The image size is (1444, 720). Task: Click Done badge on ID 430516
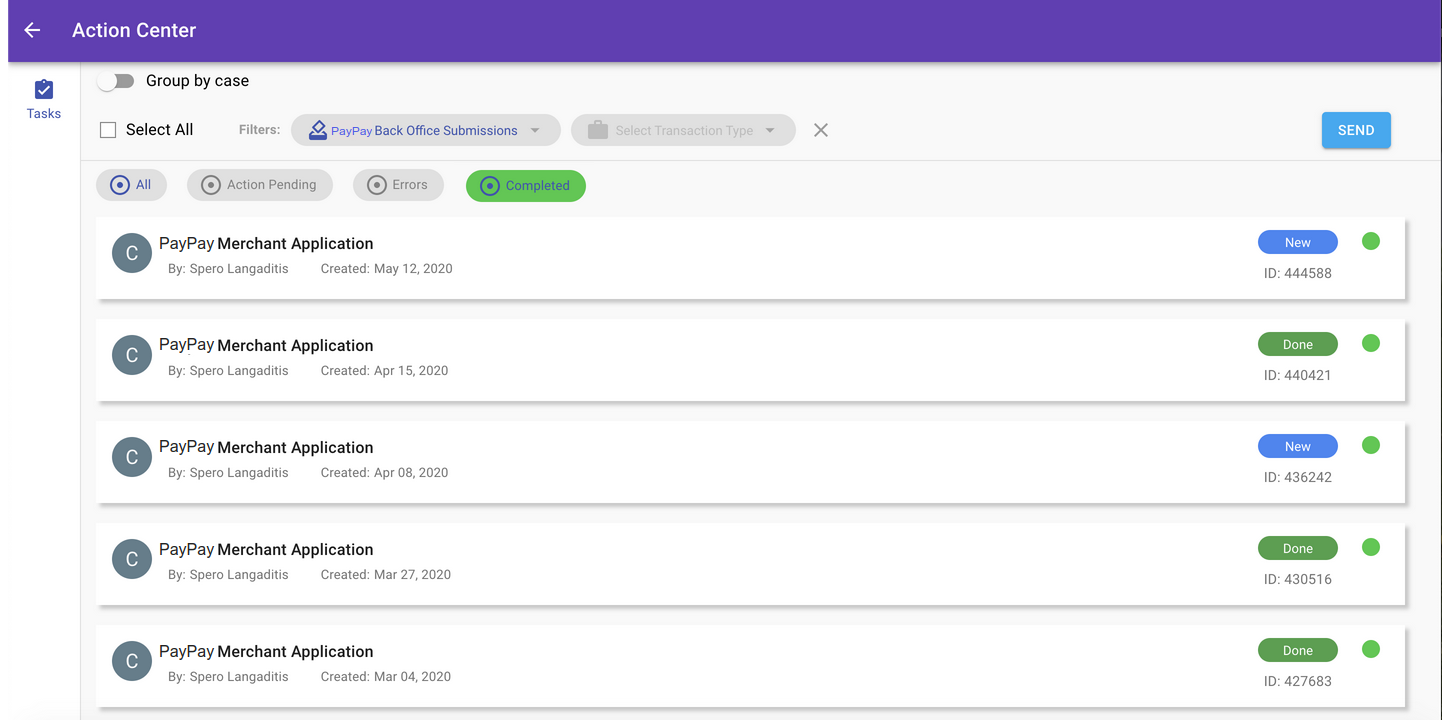tap(1298, 549)
